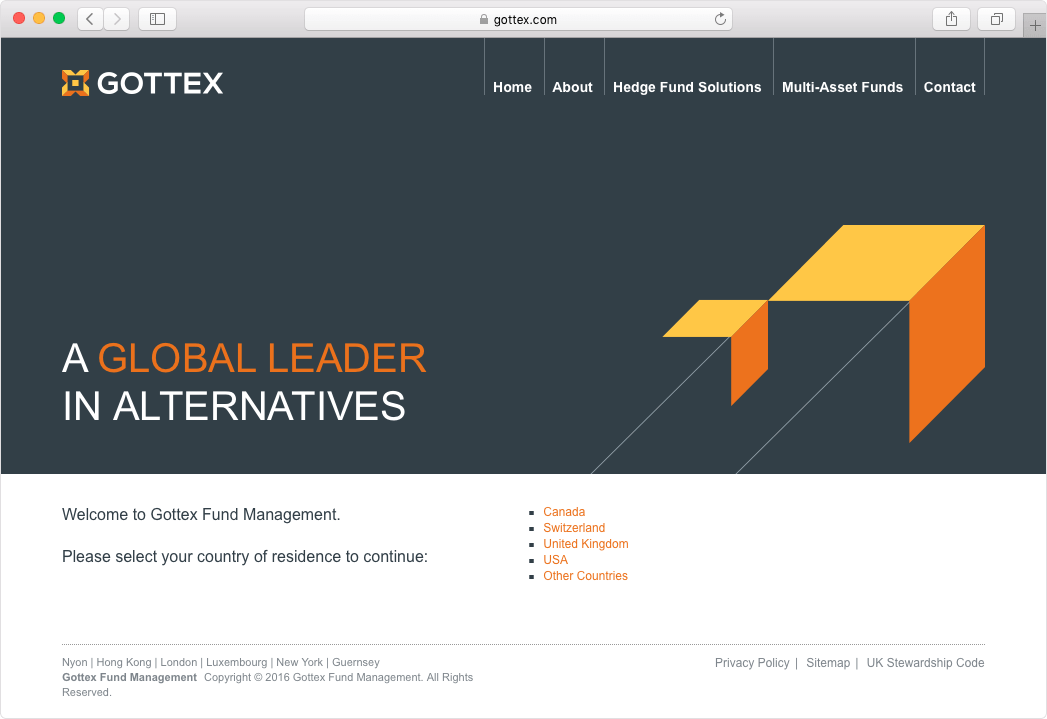Show all tabs overview icon
The width and height of the screenshot is (1047, 719).
[996, 19]
